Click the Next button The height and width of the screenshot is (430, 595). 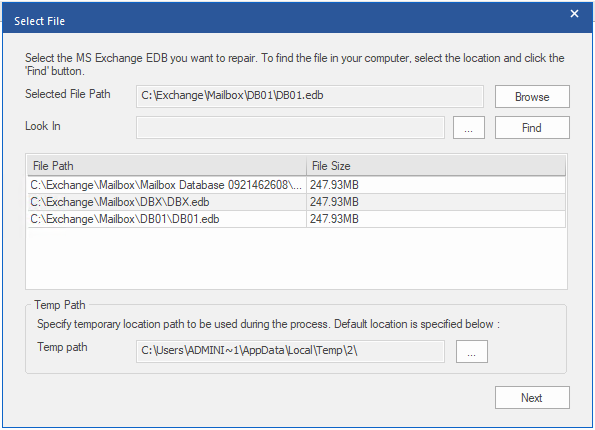[x=532, y=397]
